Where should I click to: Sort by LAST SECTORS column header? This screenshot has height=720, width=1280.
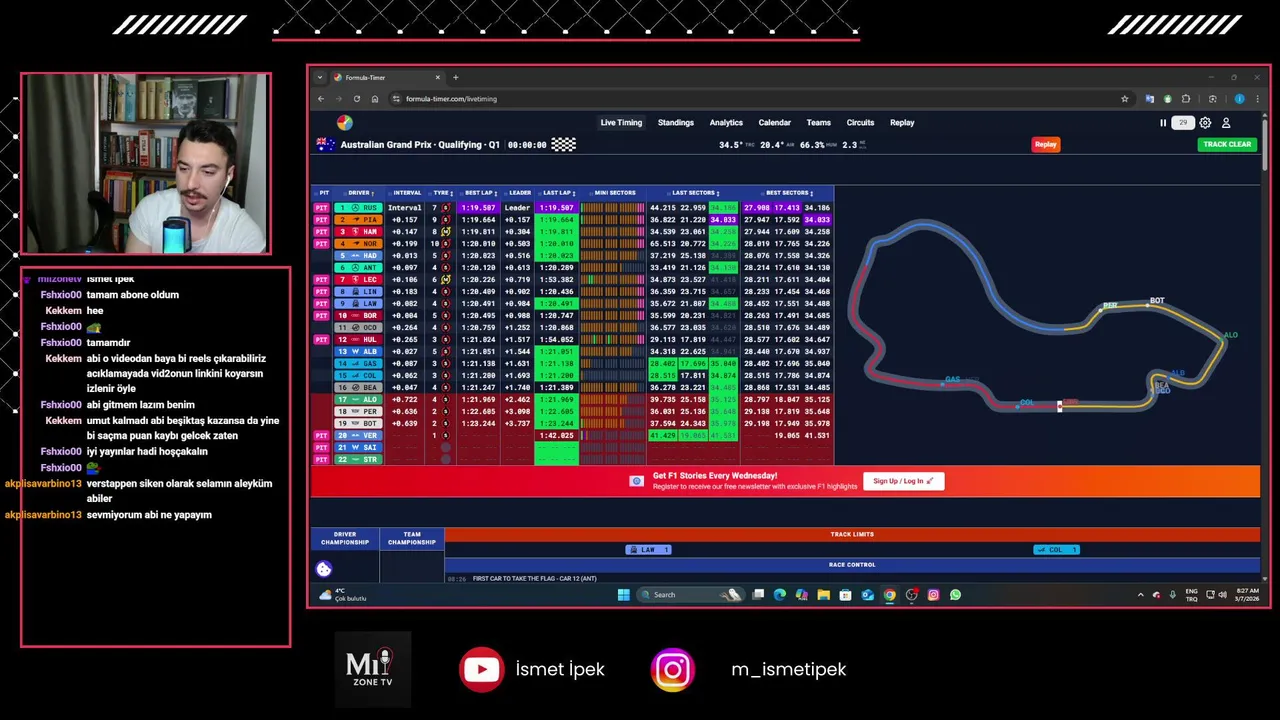point(693,193)
